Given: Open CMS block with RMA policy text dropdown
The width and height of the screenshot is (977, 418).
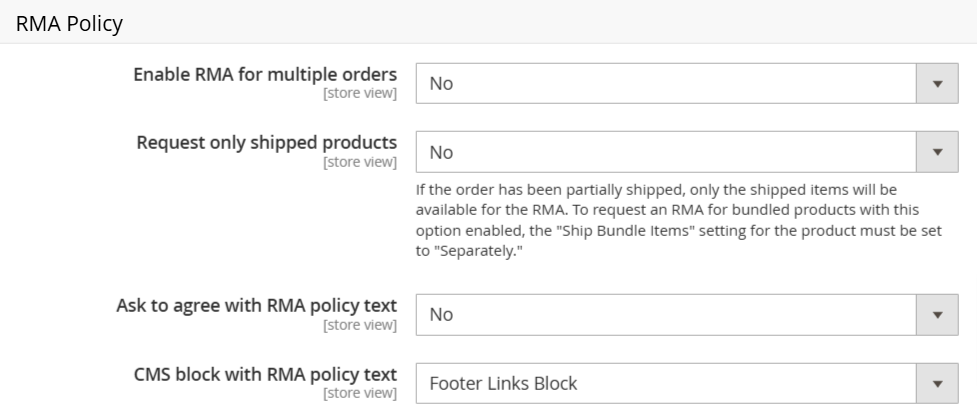Looking at the screenshot, I should pos(687,383).
